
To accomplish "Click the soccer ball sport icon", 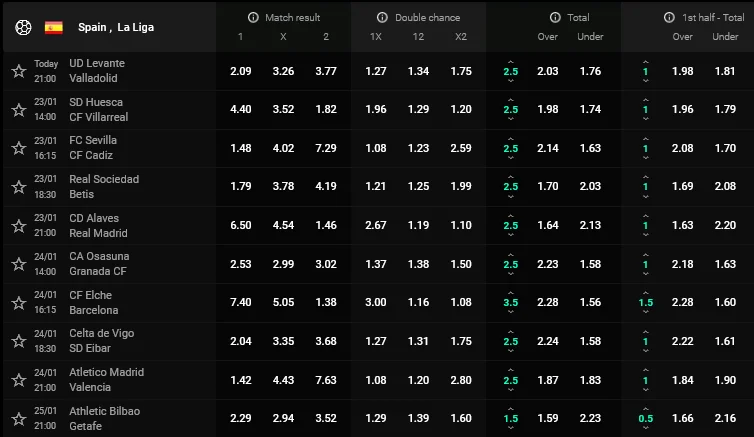I will pos(22,27).
